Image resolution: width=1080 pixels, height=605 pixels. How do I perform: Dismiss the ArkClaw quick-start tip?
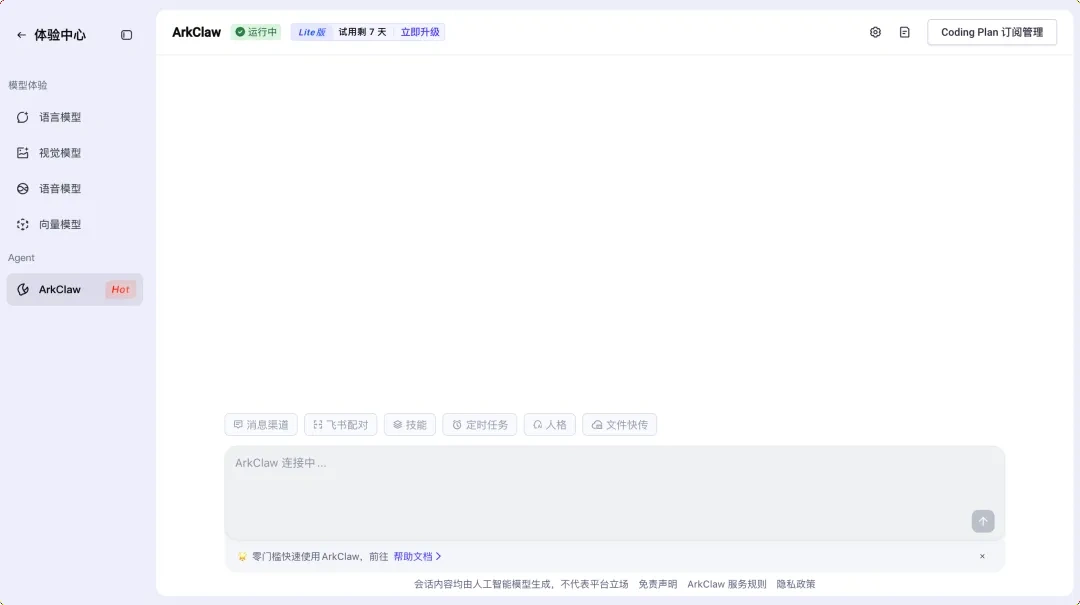click(x=982, y=556)
